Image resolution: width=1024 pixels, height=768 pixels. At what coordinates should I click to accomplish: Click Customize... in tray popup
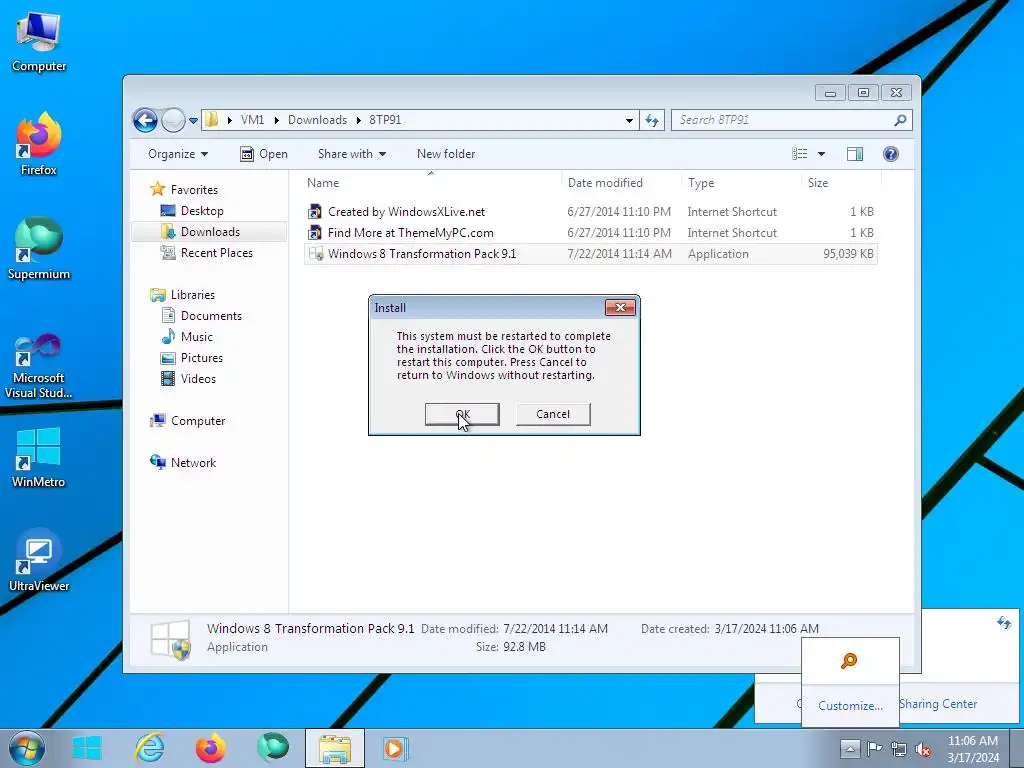[x=850, y=706]
